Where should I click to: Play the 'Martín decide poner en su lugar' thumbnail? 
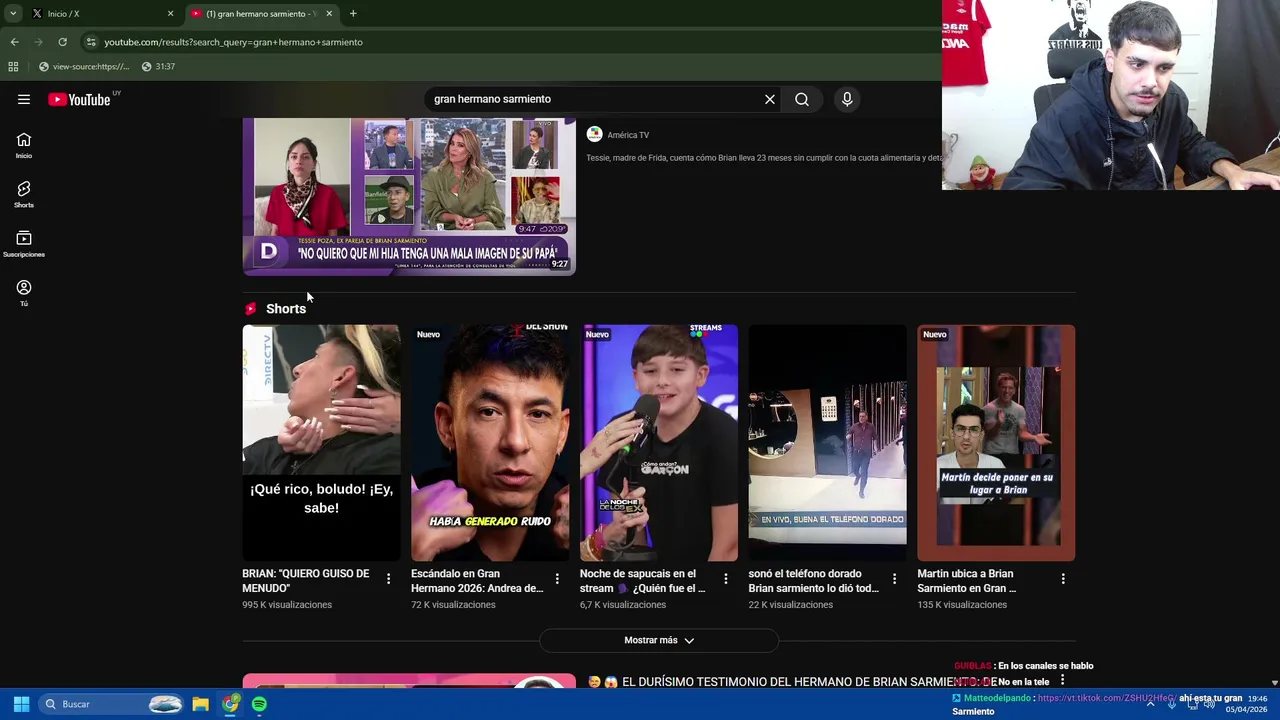(996, 442)
